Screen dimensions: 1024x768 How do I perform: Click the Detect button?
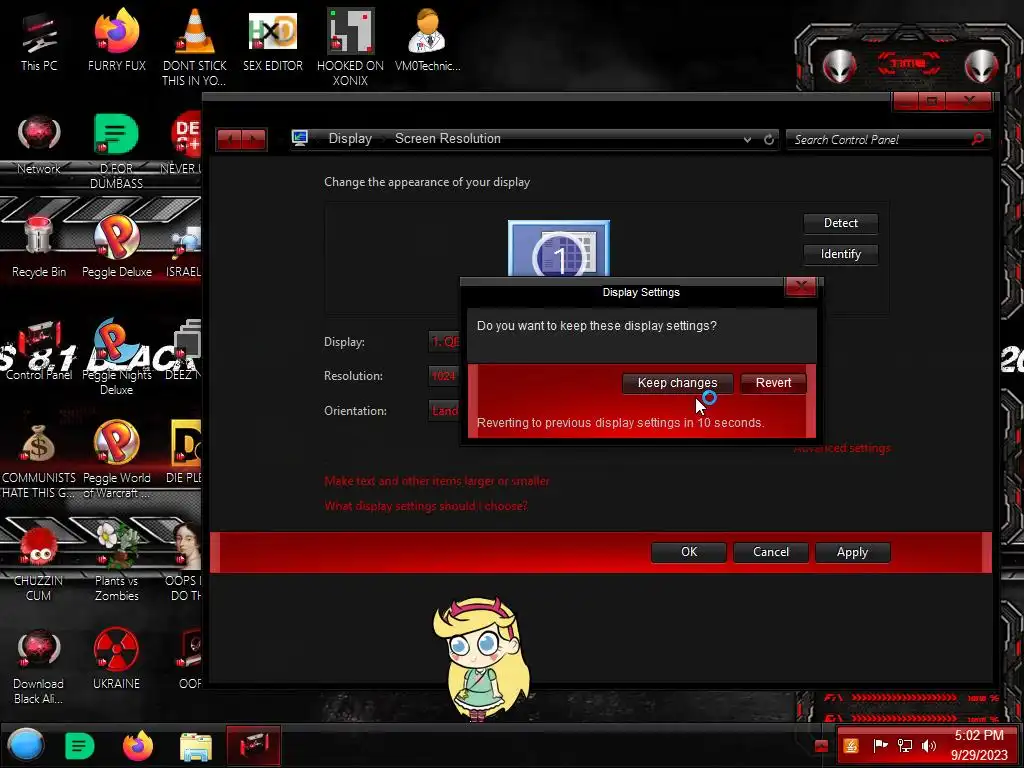pyautogui.click(x=840, y=223)
